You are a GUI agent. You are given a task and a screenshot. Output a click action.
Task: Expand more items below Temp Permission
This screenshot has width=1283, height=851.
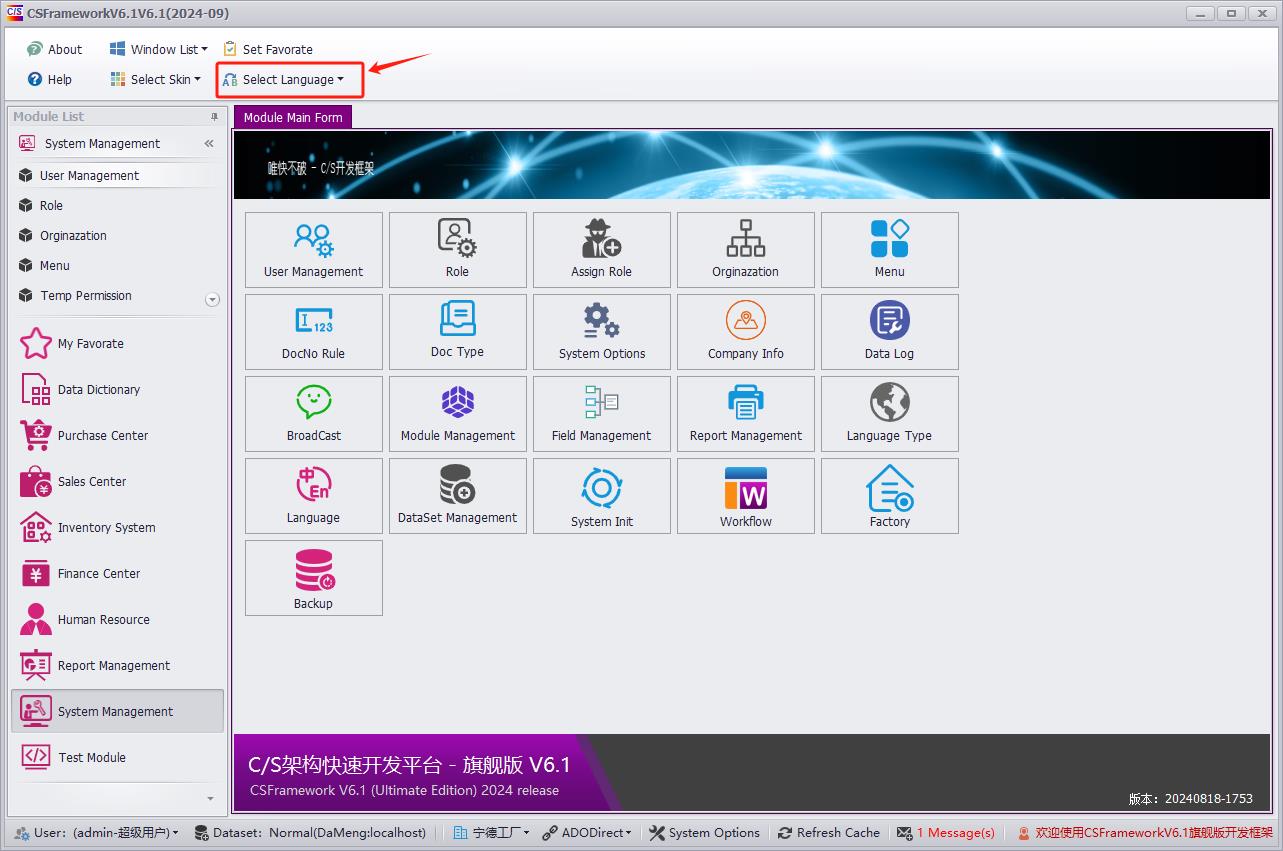click(211, 299)
